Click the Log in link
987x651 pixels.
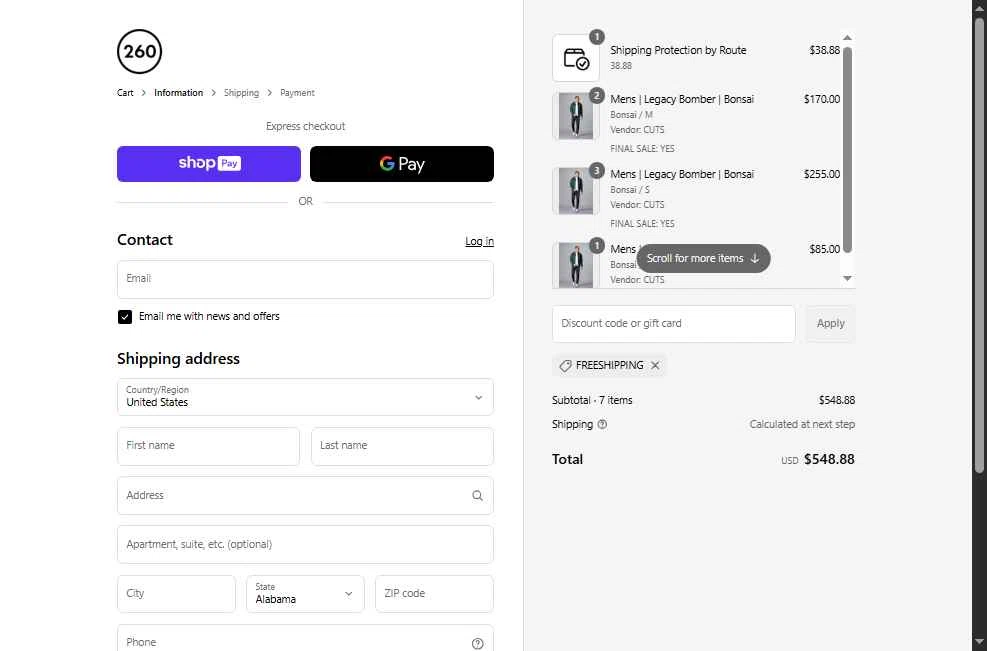click(x=479, y=241)
